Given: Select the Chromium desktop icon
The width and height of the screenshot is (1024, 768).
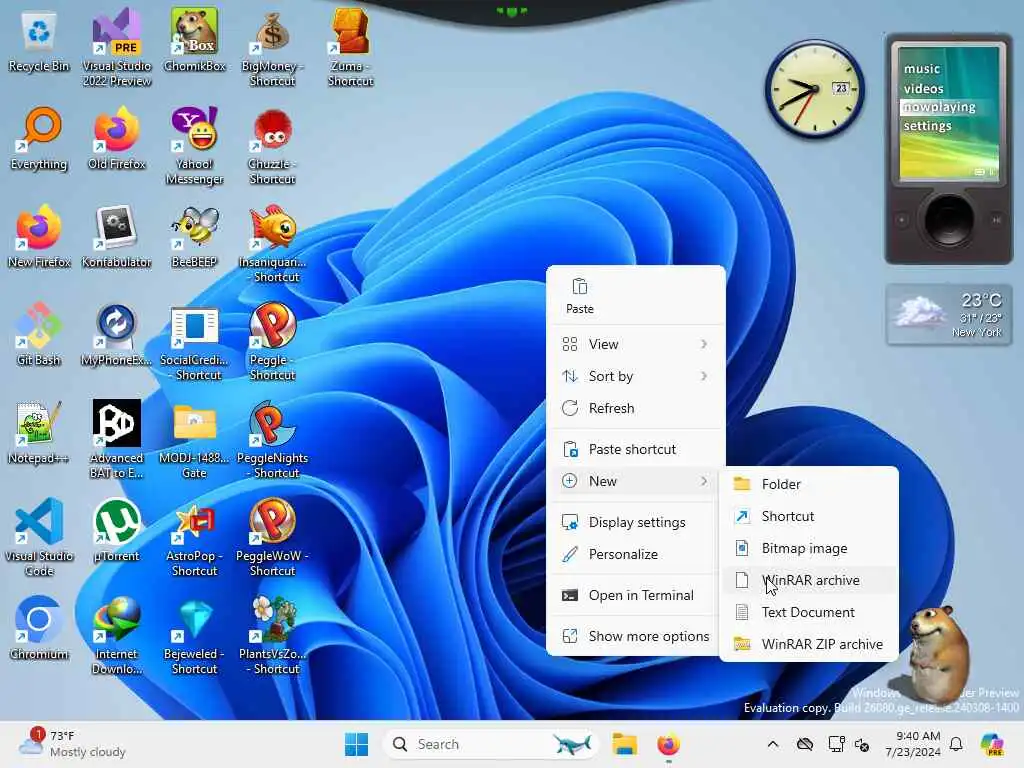Looking at the screenshot, I should [x=39, y=628].
